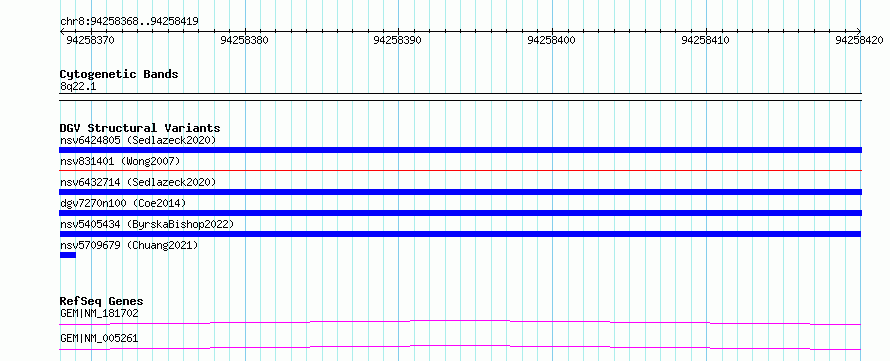Open variant nsv5405434 (ByrskaBishop2022) label
This screenshot has height=361, width=890.
click(147, 224)
